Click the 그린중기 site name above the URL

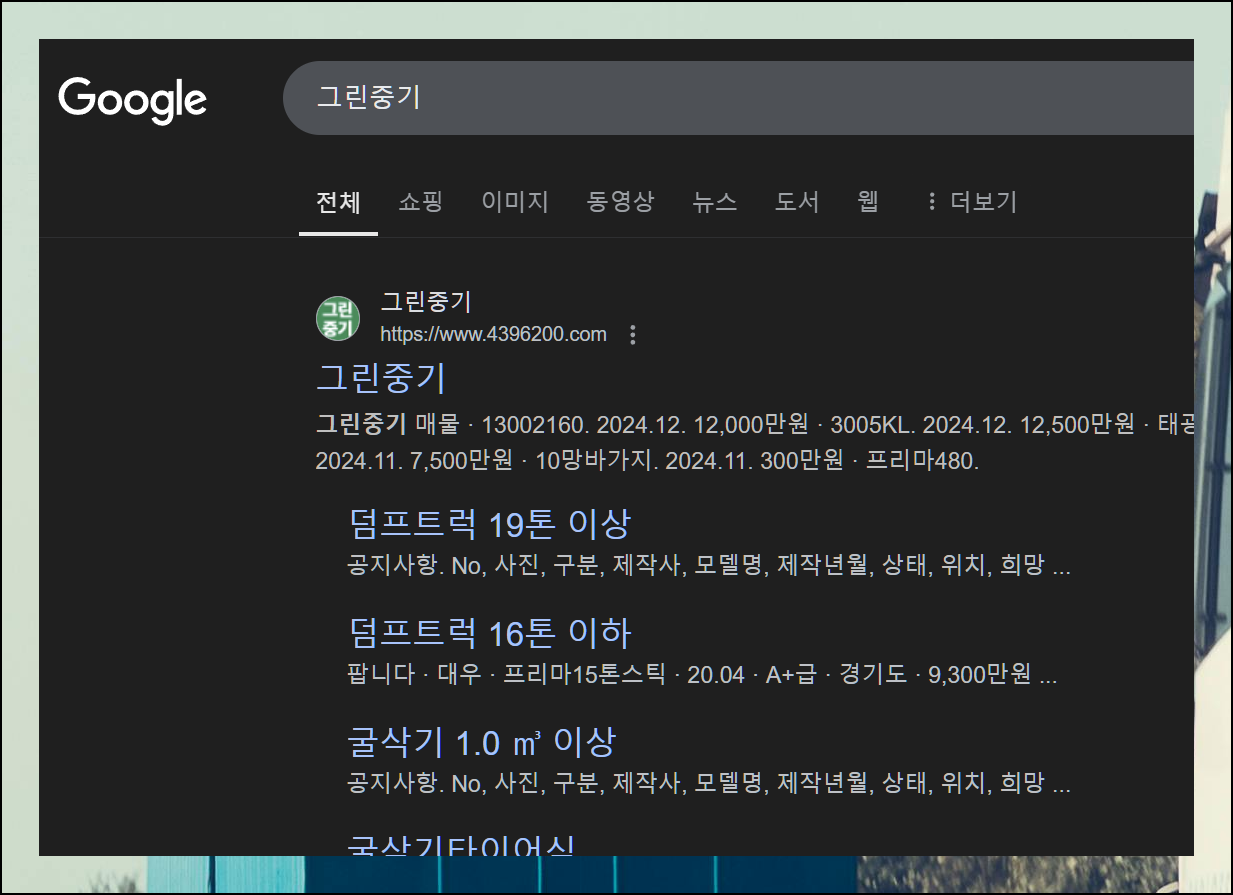tap(426, 302)
